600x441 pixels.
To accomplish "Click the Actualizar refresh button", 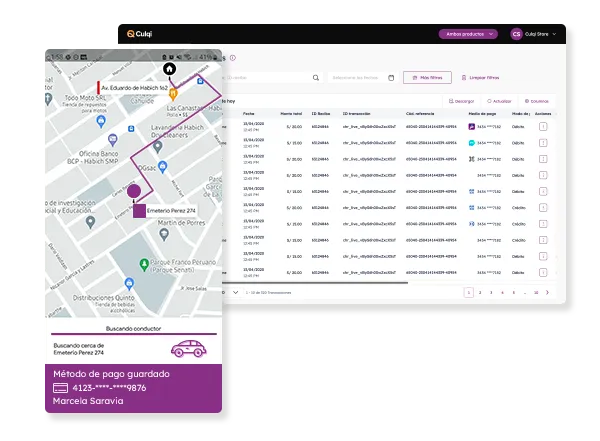I will point(497,101).
